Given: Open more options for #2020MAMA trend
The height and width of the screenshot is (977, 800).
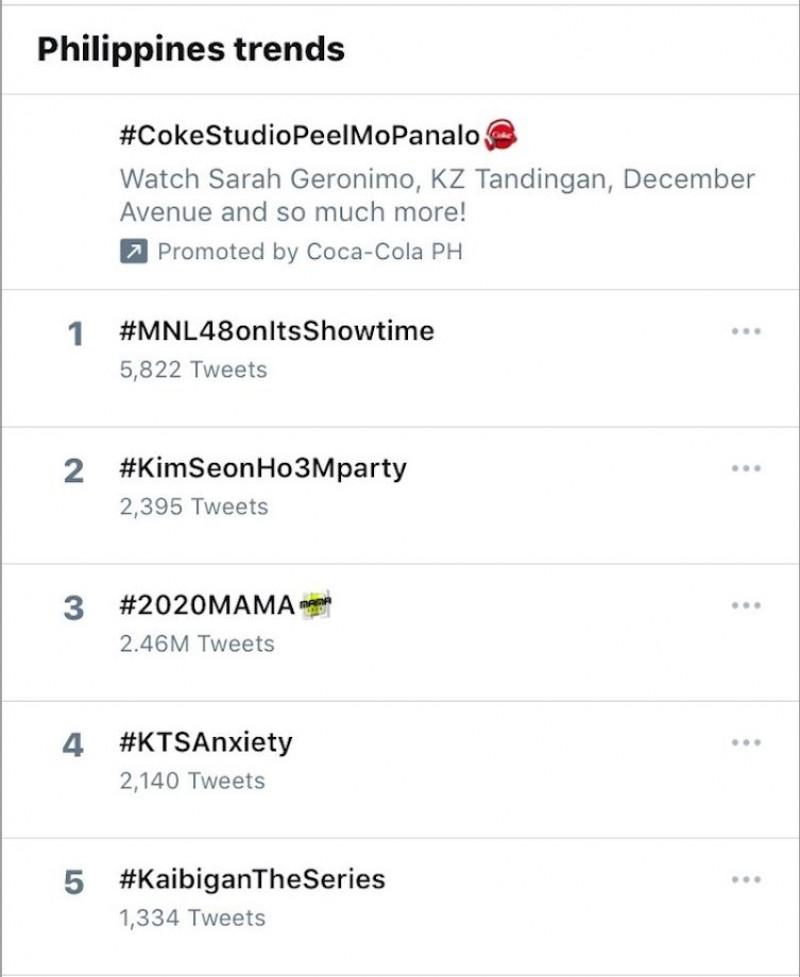Looking at the screenshot, I should pos(746,605).
